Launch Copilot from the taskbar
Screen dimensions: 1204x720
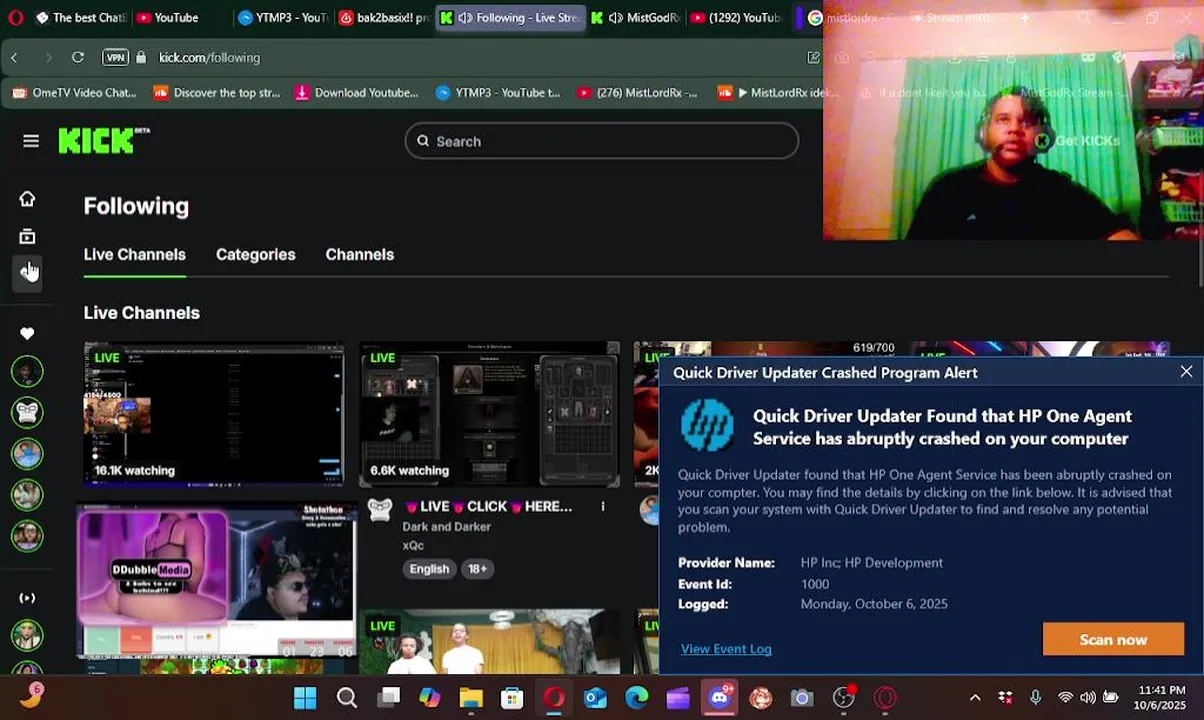point(430,698)
